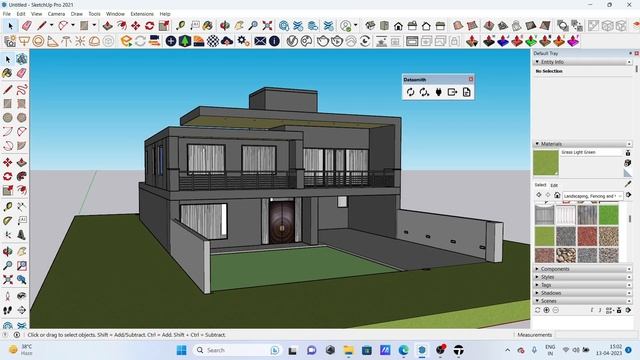
Task: Click the Grass Light Green material preview
Action: pos(546,162)
